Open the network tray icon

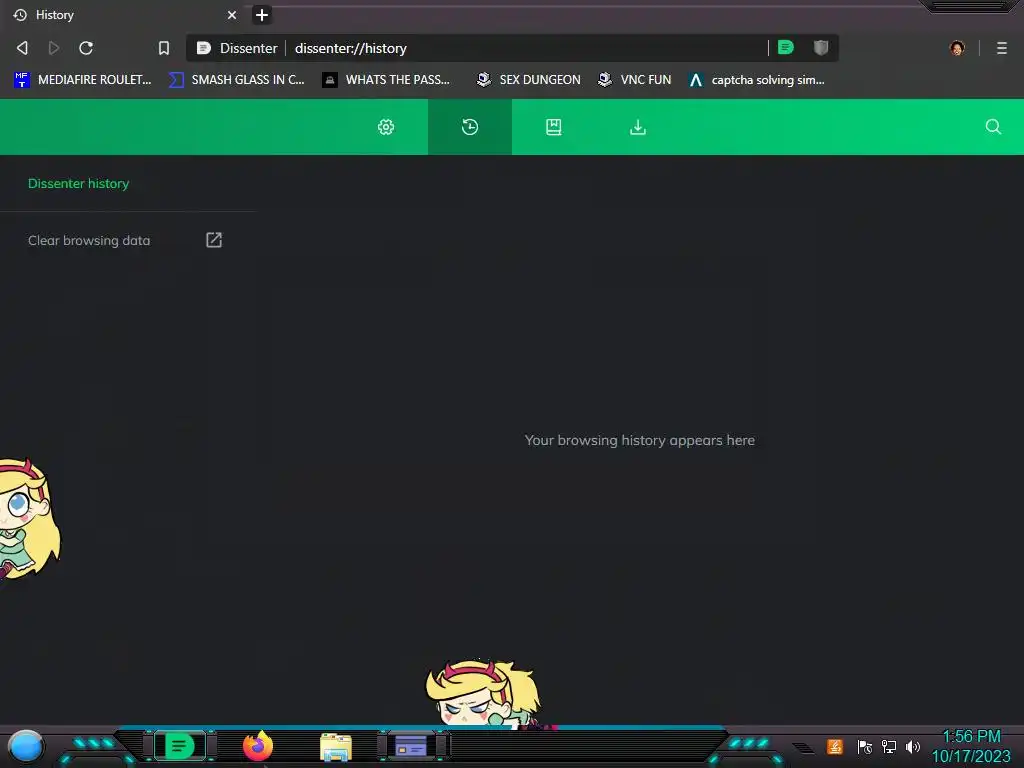(889, 746)
